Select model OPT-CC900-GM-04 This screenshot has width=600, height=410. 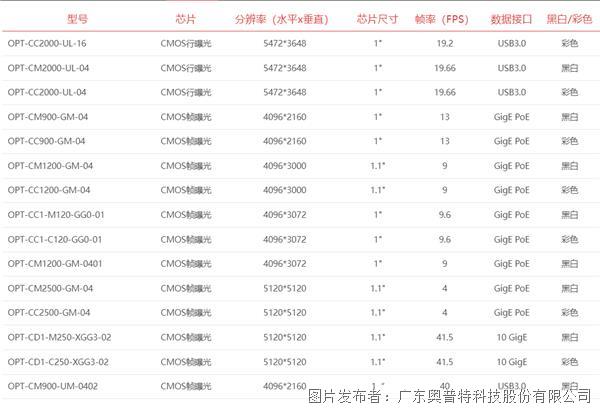[46, 141]
